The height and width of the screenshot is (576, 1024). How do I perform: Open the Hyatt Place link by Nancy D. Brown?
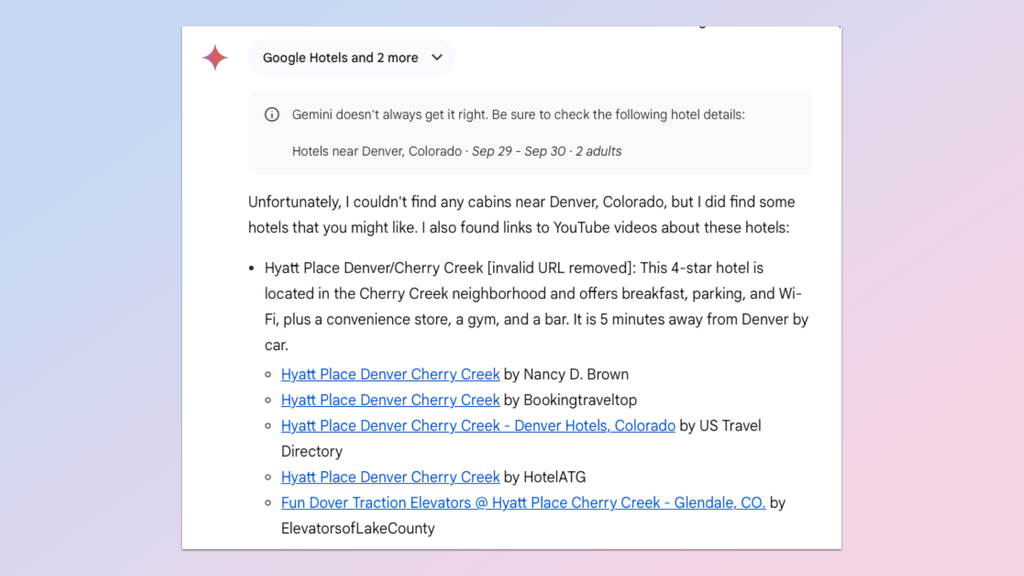390,374
